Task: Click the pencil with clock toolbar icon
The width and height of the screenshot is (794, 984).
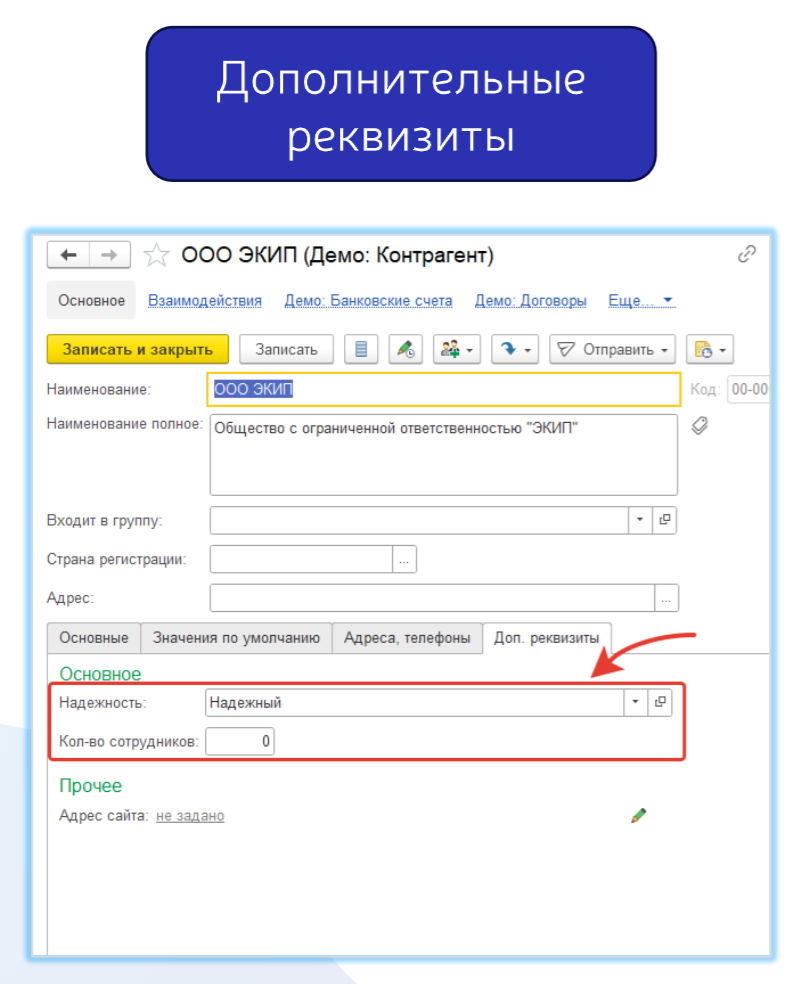Action: [405, 349]
